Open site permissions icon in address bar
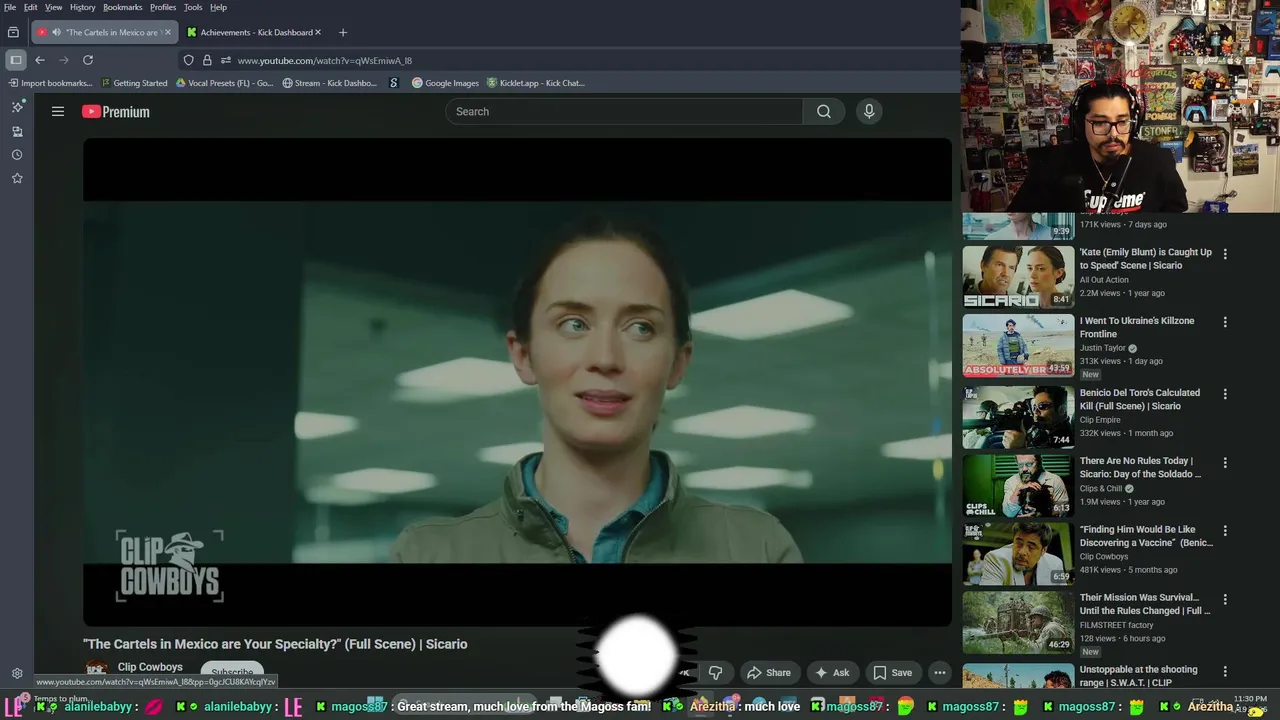 [226, 60]
